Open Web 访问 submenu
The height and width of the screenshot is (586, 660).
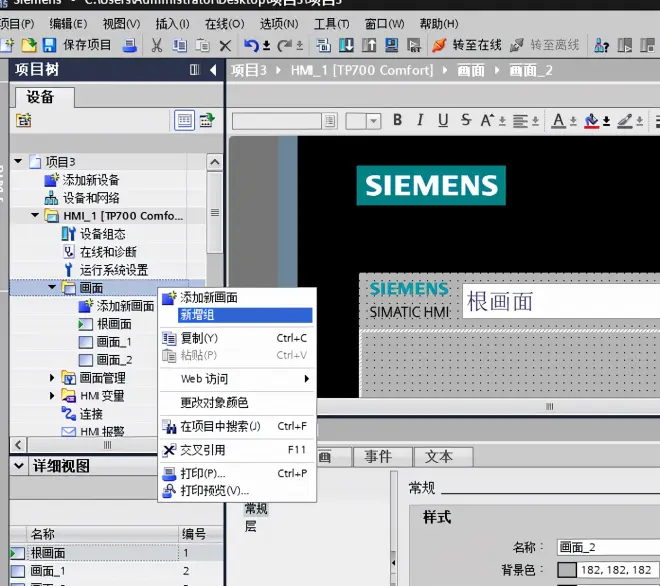click(237, 379)
